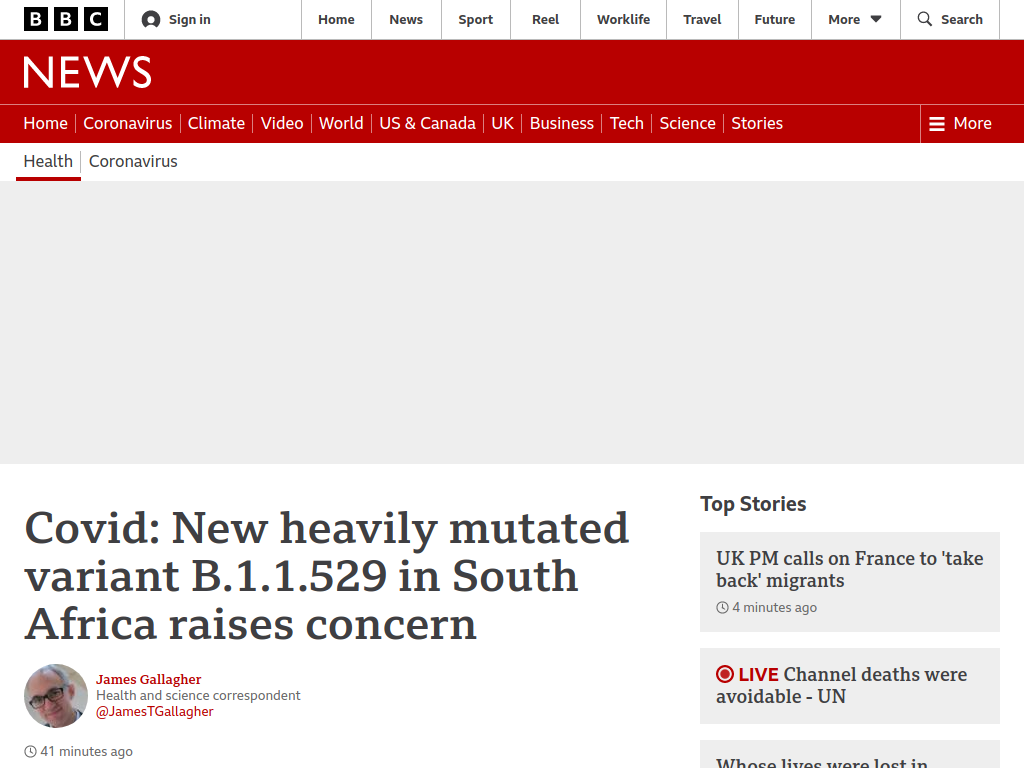Click the Sign in link

pyautogui.click(x=189, y=20)
